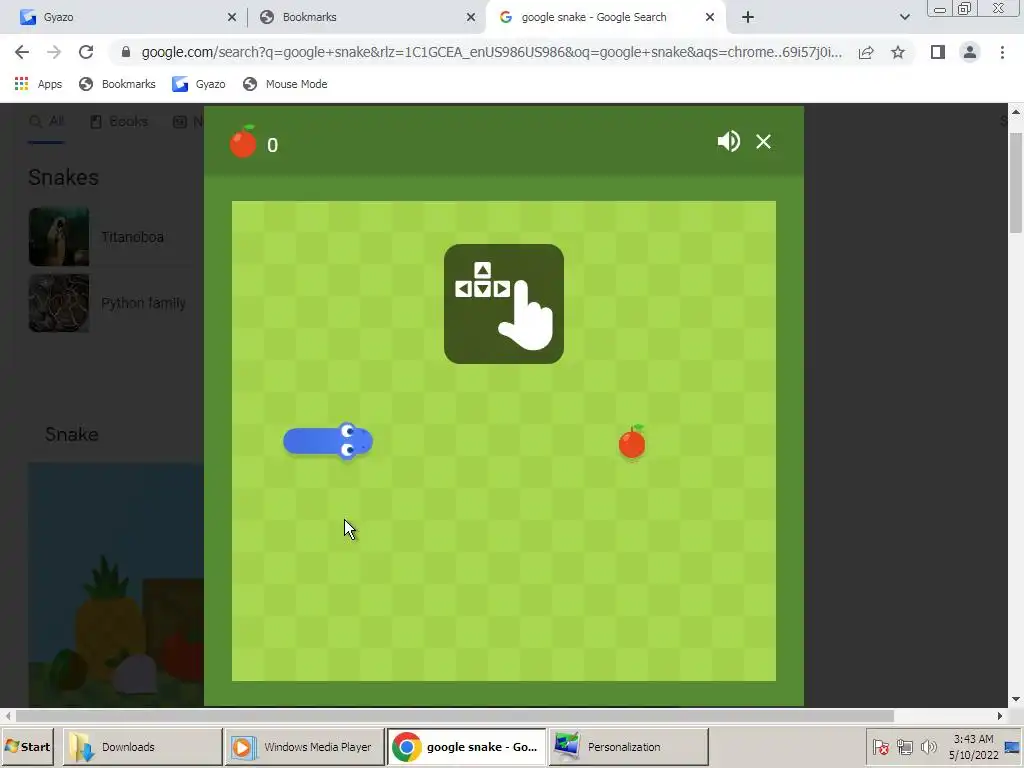Click the score value 0
This screenshot has height=768, width=1024.
[x=272, y=145]
